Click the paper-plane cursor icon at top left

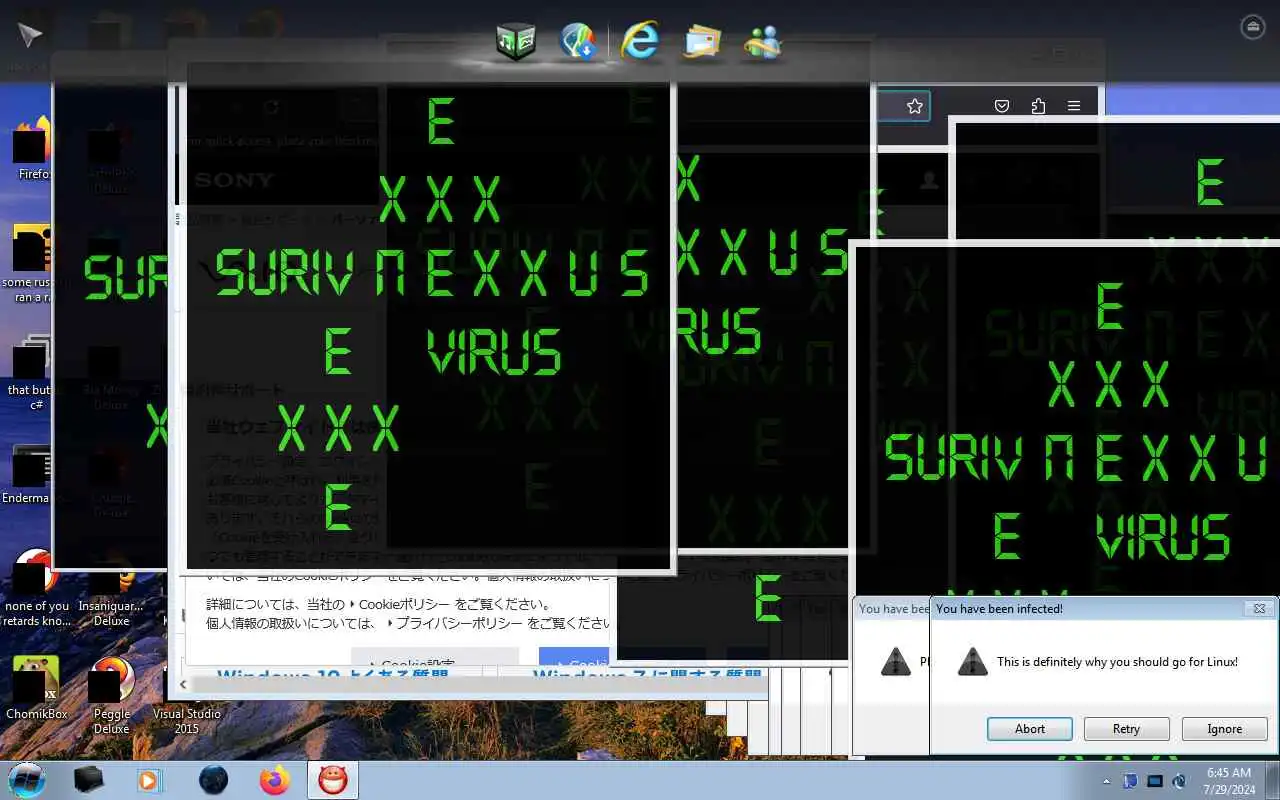point(29,34)
